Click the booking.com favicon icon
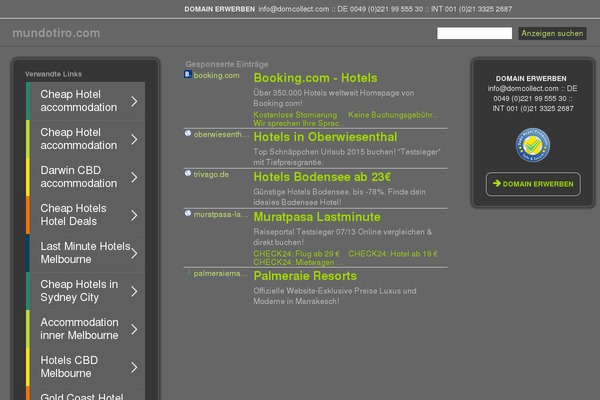The image size is (600, 400). pyautogui.click(x=188, y=74)
